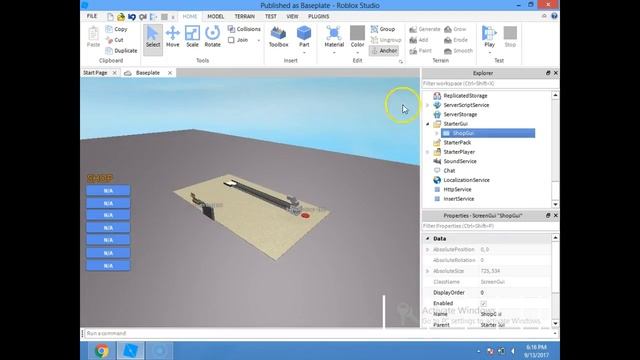Select ReplicatedStorage in Explorer
The width and height of the screenshot is (640, 360).
[x=465, y=96]
